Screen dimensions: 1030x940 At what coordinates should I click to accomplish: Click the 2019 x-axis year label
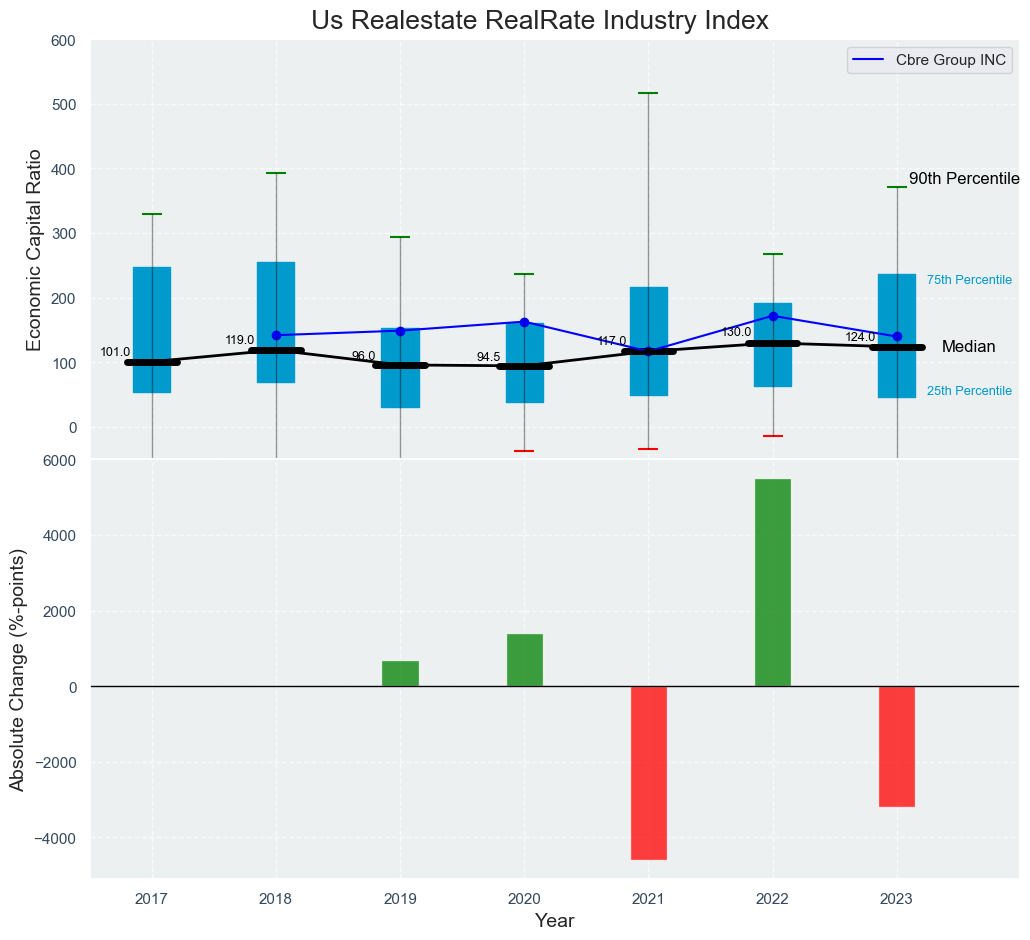click(400, 899)
